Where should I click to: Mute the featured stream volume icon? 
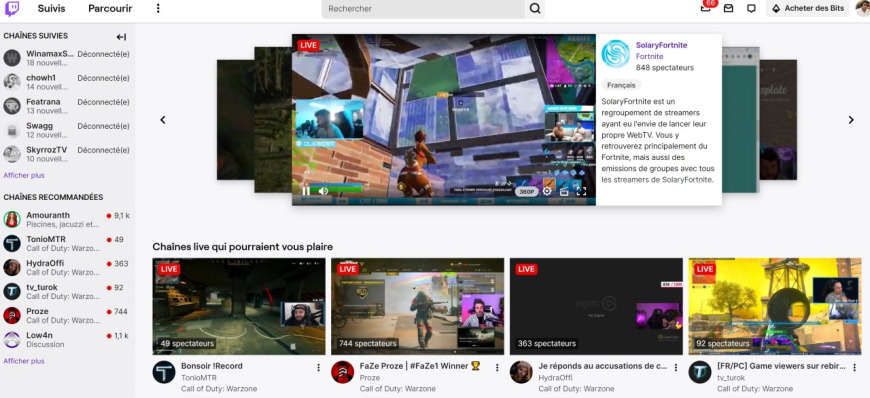coord(323,191)
